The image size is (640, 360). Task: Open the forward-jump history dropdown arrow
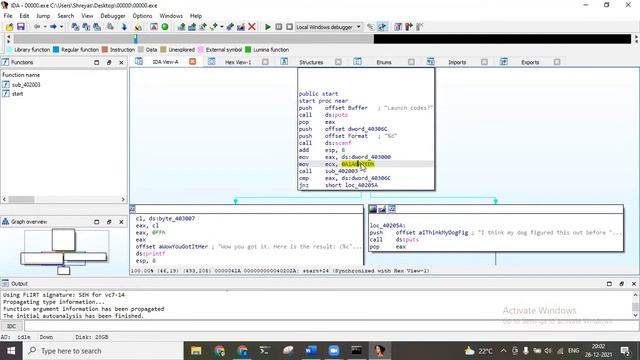coord(61,27)
